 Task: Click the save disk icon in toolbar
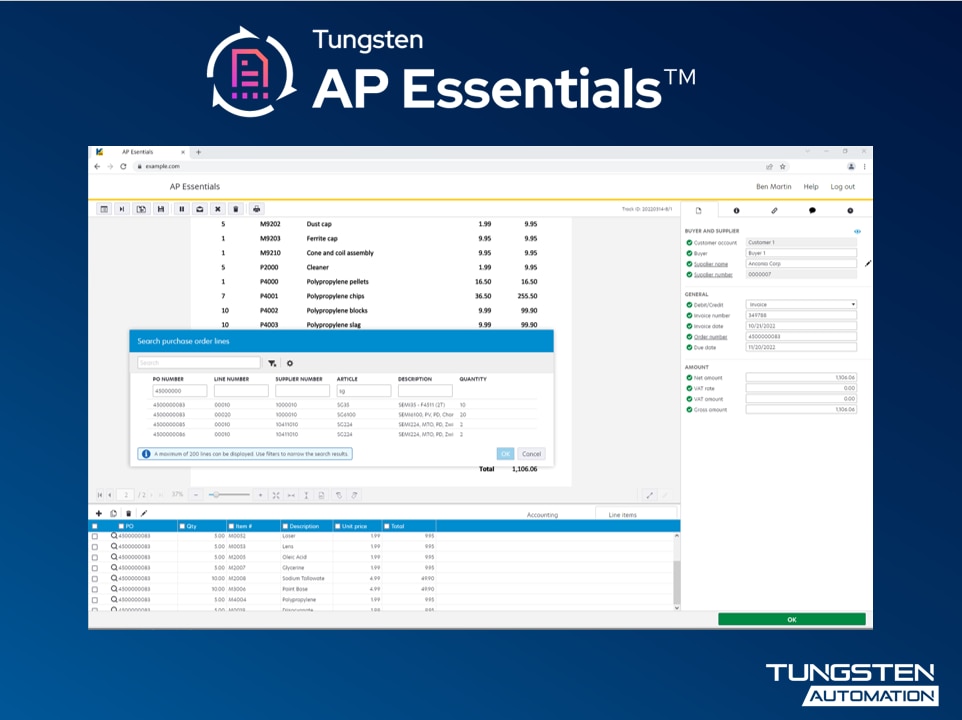click(161, 209)
